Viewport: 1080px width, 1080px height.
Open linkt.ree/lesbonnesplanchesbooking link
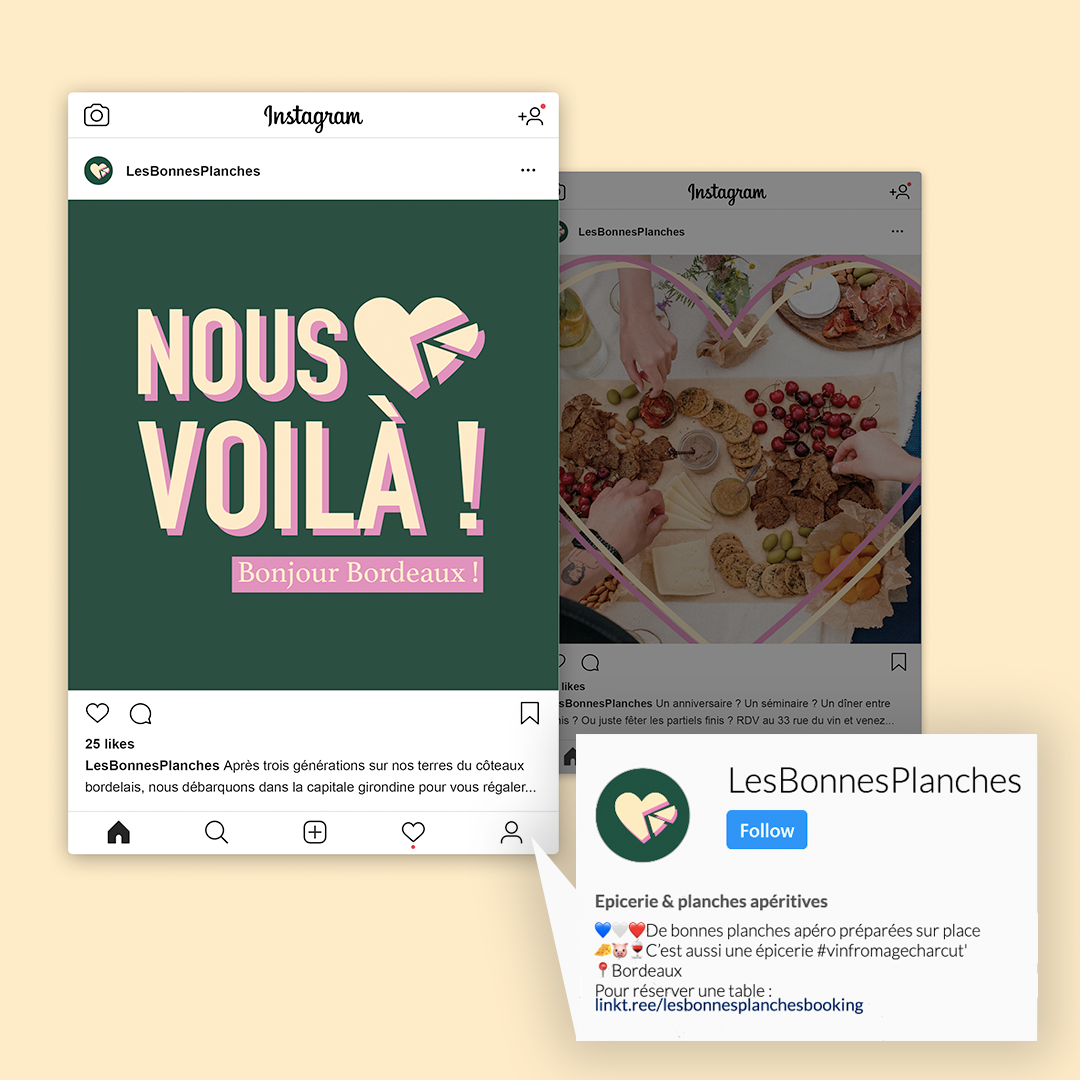click(x=729, y=1005)
